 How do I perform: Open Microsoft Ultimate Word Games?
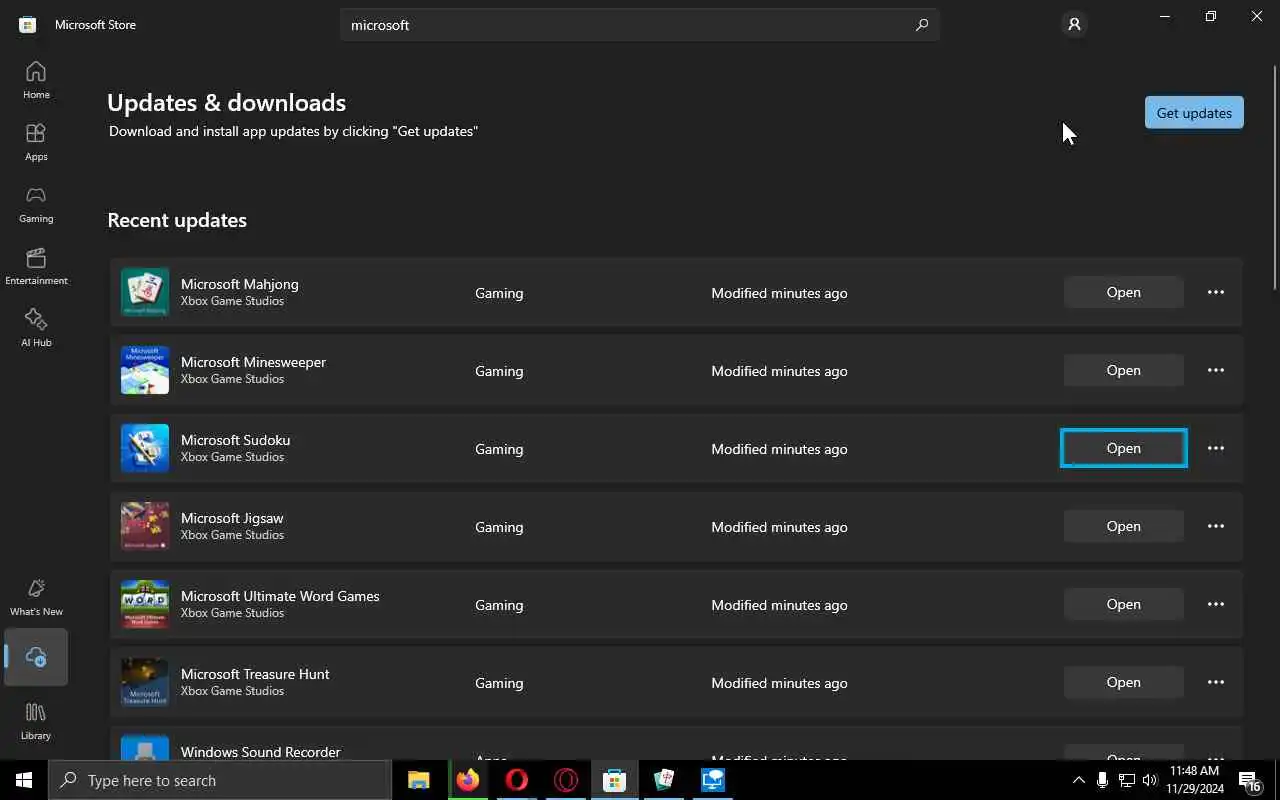[x=1124, y=604]
